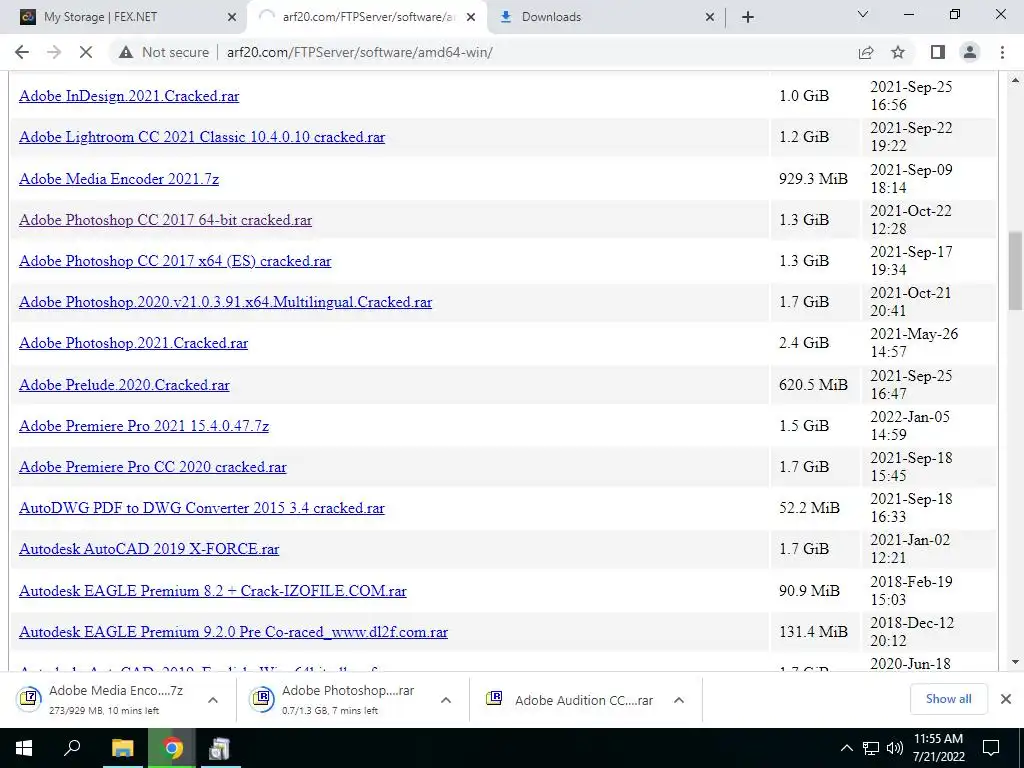This screenshot has width=1024, height=768.
Task: Click Adobe Audition CC download item icon
Action: 494,699
